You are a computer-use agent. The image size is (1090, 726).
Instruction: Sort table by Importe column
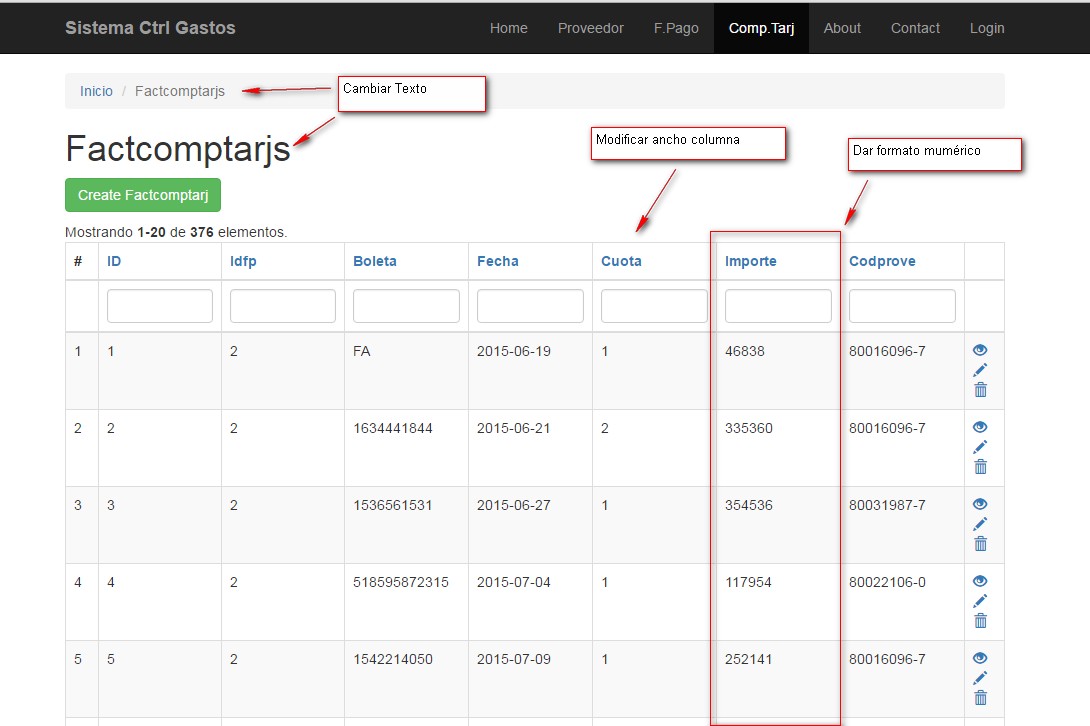click(750, 261)
